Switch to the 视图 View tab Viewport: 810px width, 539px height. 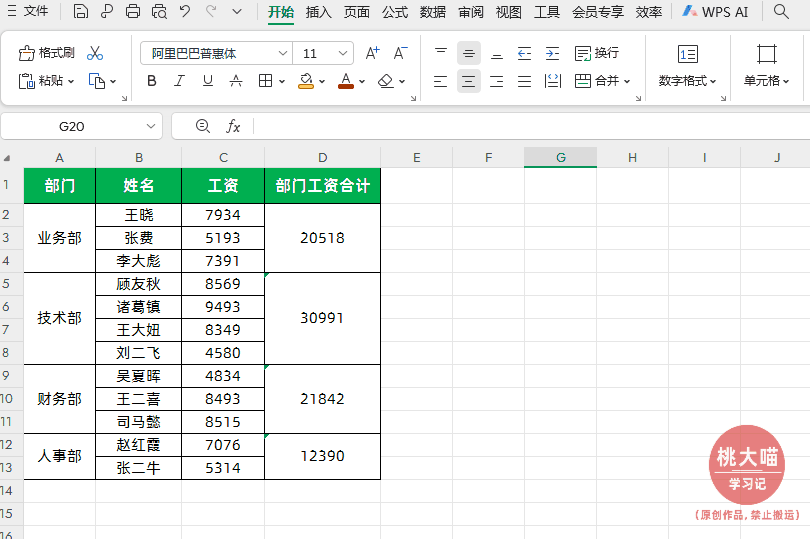tap(508, 12)
